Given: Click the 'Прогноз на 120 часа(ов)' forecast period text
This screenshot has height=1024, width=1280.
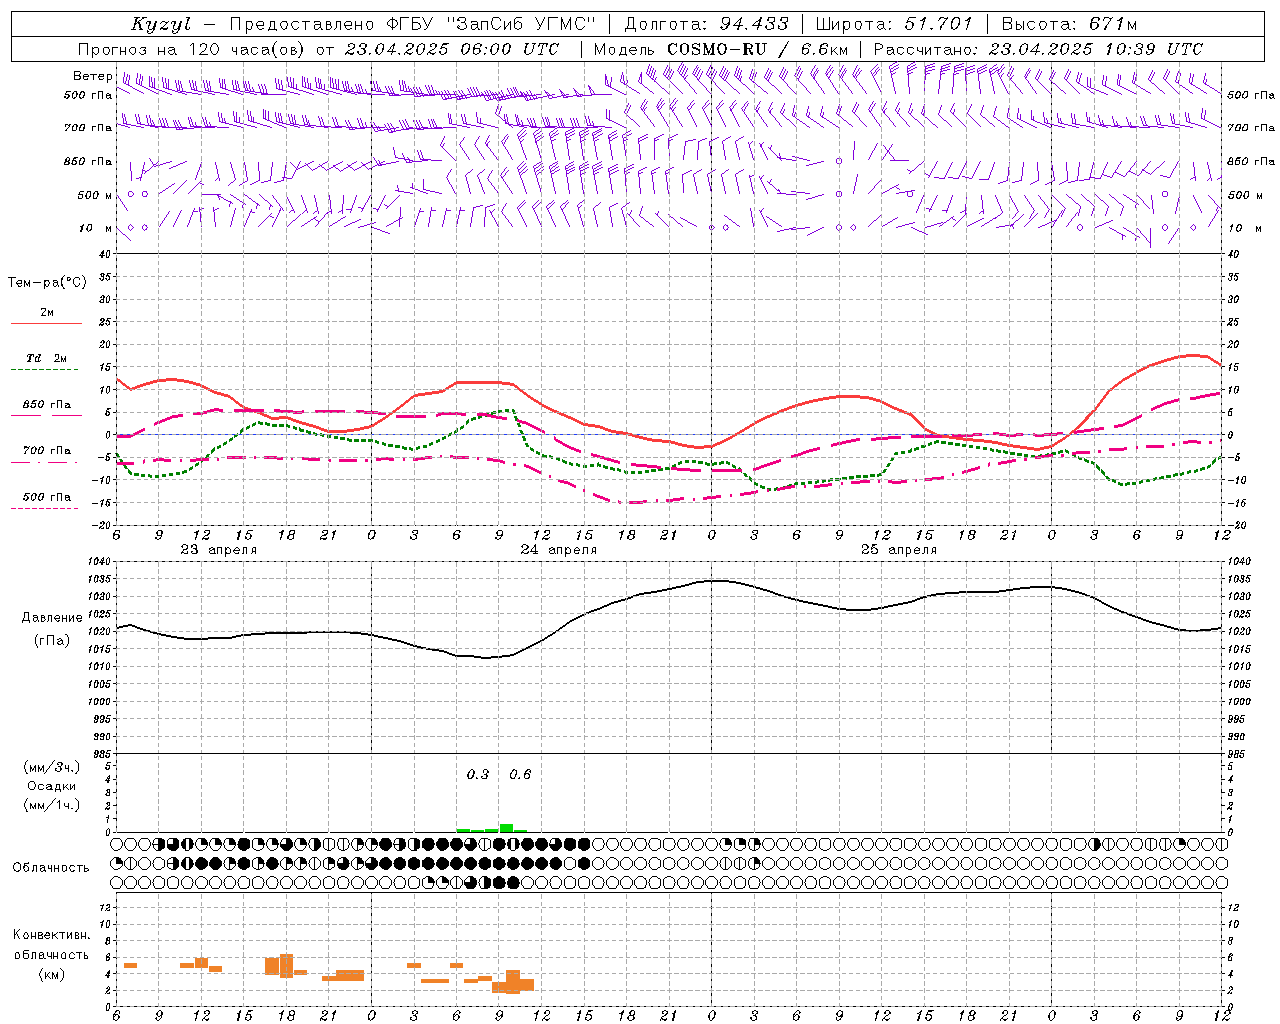Looking at the screenshot, I should [x=193, y=49].
